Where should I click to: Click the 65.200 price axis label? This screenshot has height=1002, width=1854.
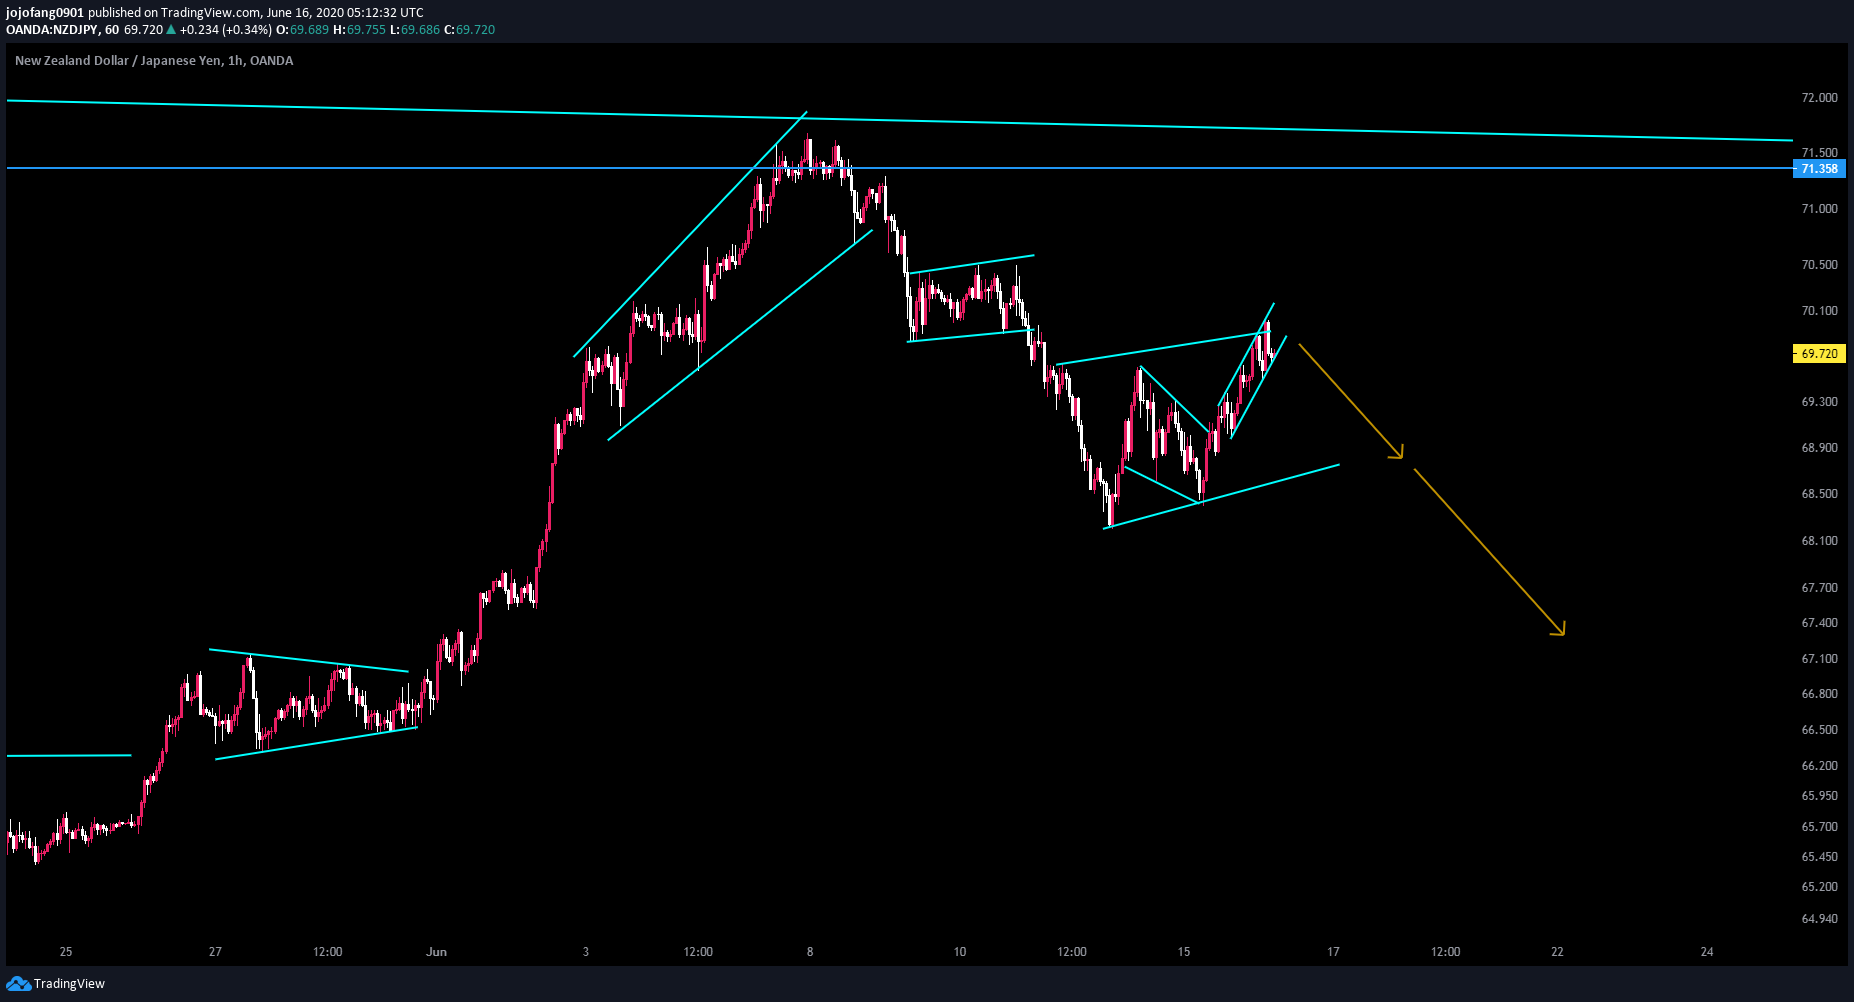pos(1819,887)
